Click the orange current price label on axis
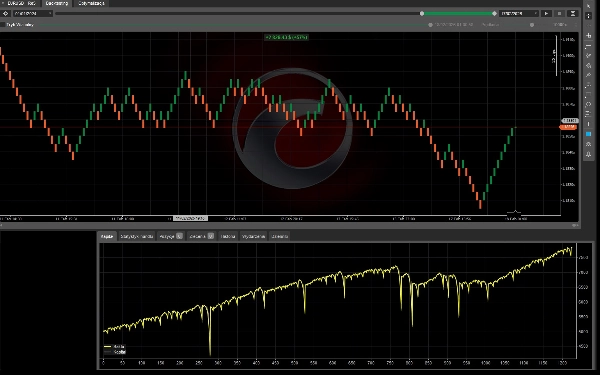The width and height of the screenshot is (600, 375). (x=569, y=127)
